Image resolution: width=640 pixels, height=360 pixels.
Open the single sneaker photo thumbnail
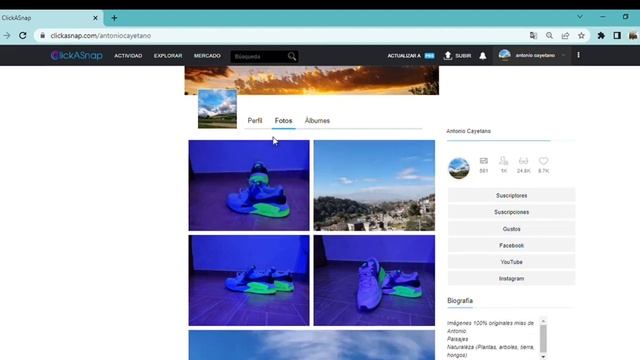(249, 185)
